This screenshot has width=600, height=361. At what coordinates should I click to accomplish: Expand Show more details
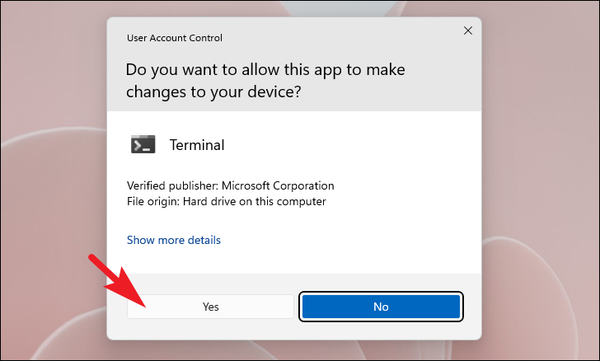pos(174,240)
